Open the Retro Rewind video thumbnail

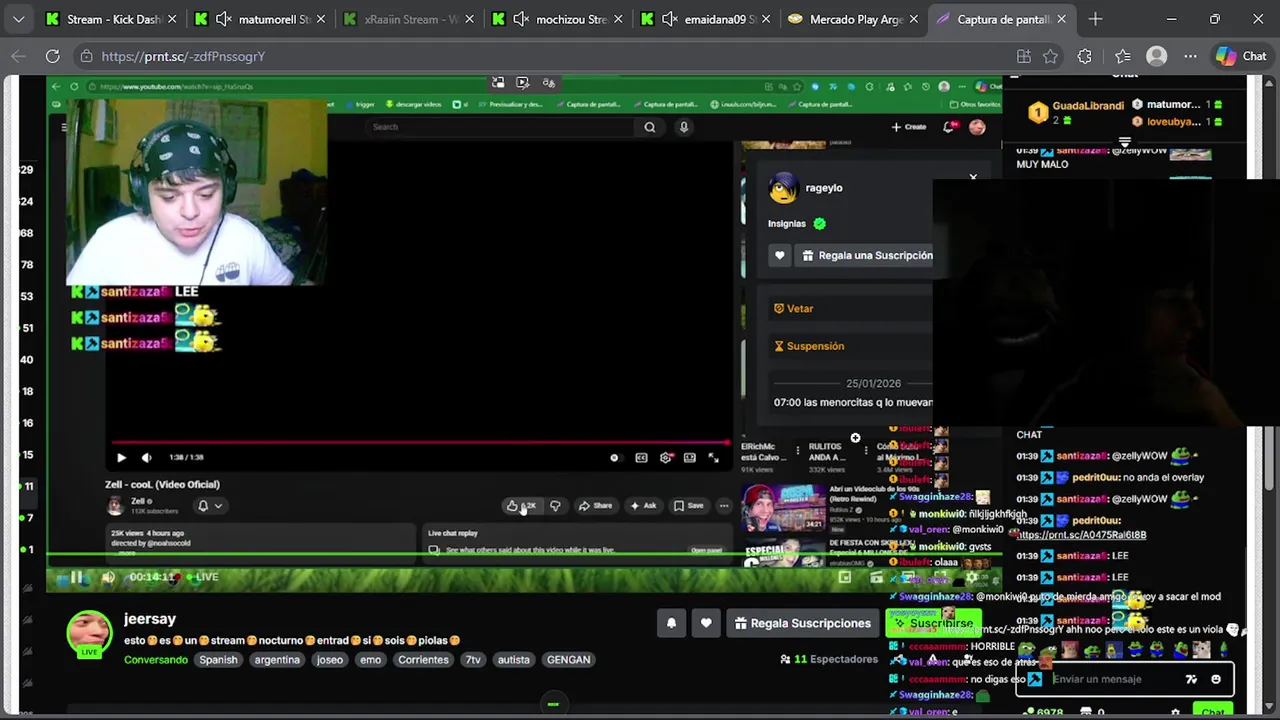tap(783, 509)
